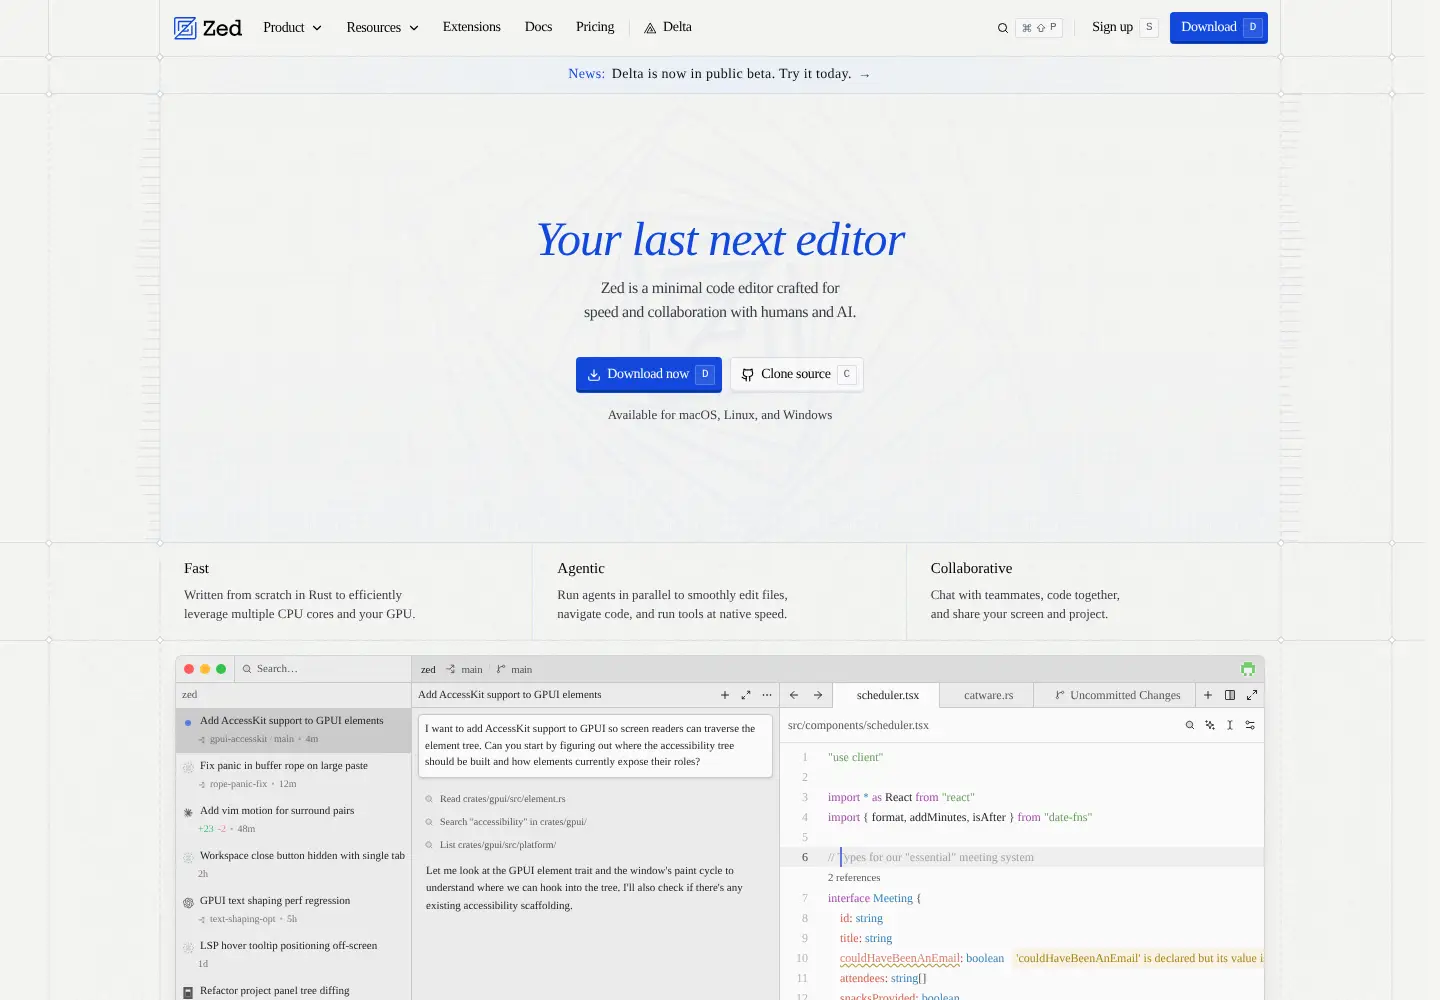This screenshot has width=1440, height=1000.
Task: Click the git branch icon before 'main'
Action: pos(501,669)
